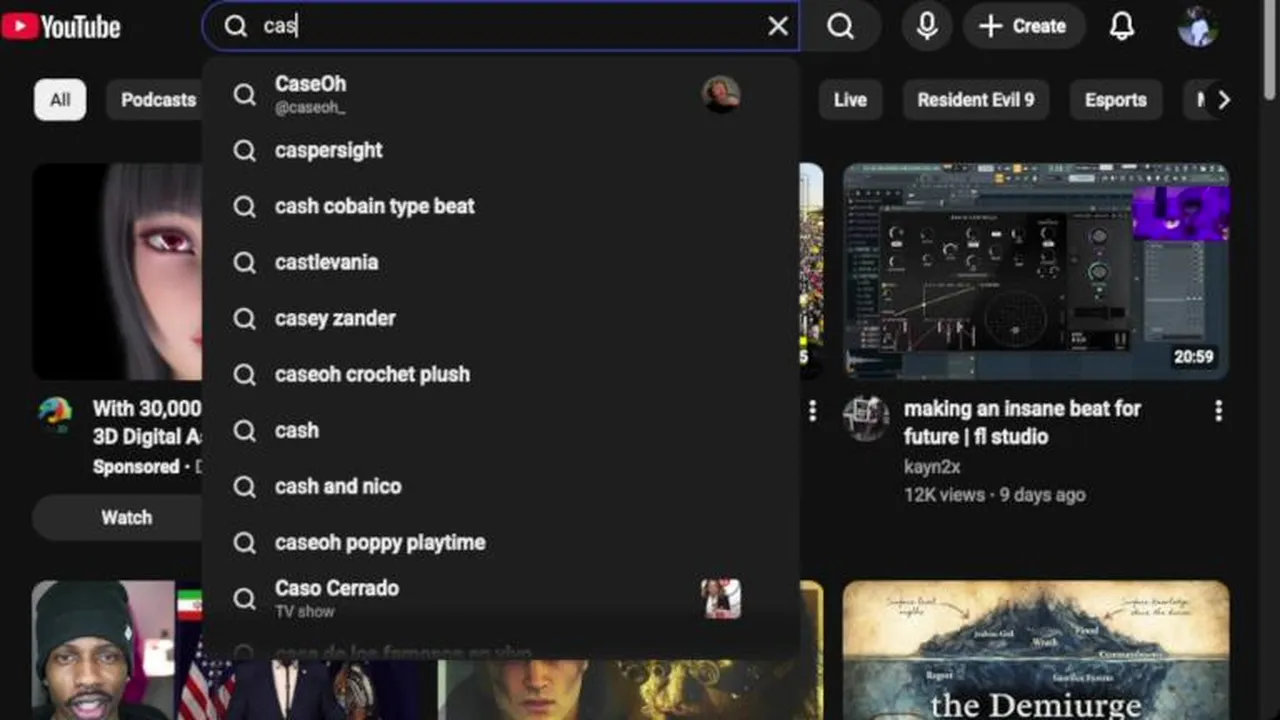1280x720 pixels.
Task: Open the man in beanie video thumbnail
Action: tap(118, 650)
